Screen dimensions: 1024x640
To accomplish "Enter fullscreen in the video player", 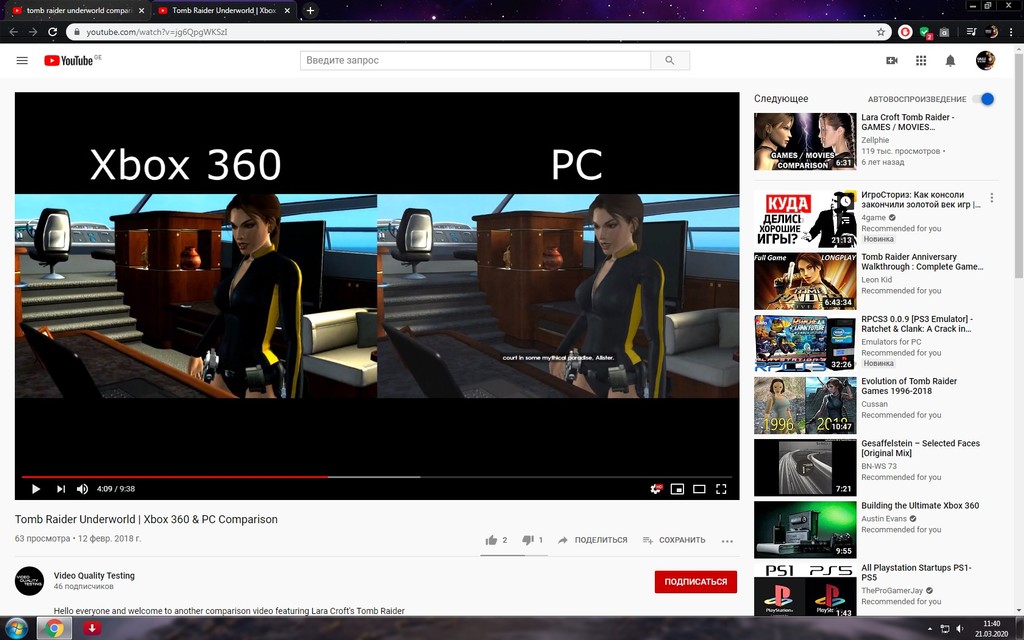I will [x=721, y=488].
